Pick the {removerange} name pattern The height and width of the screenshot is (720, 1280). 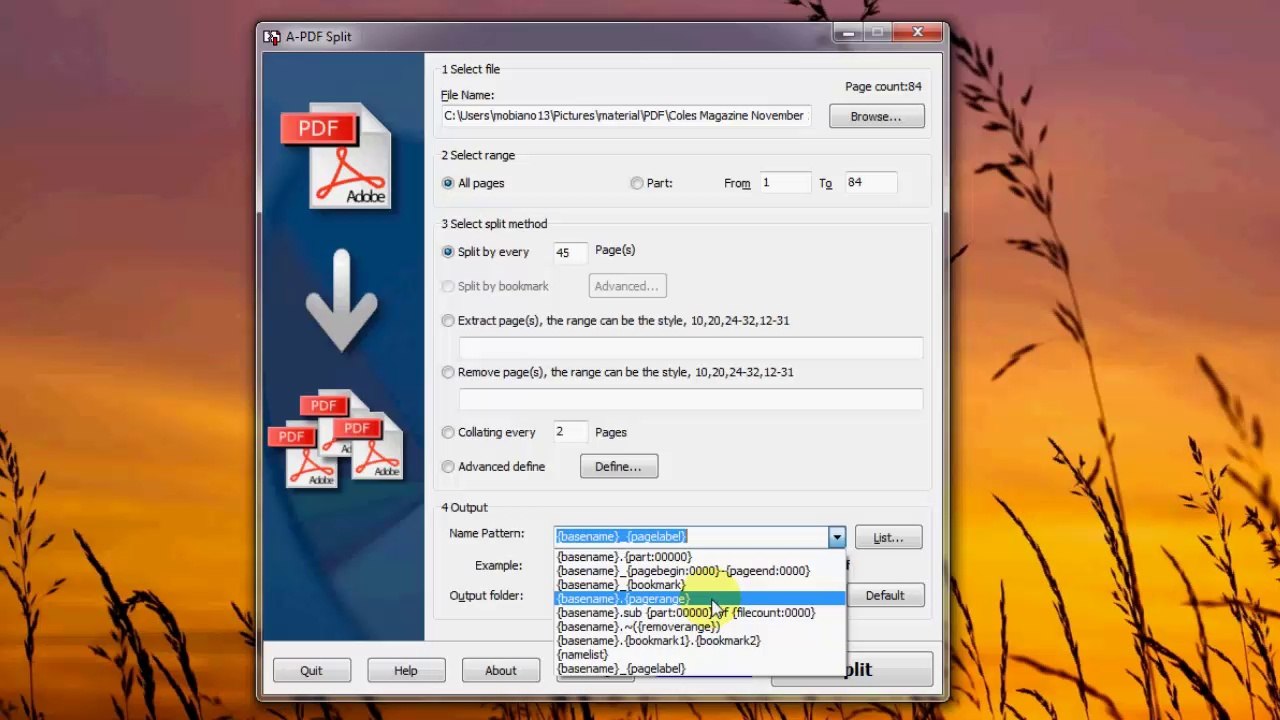click(x=700, y=627)
